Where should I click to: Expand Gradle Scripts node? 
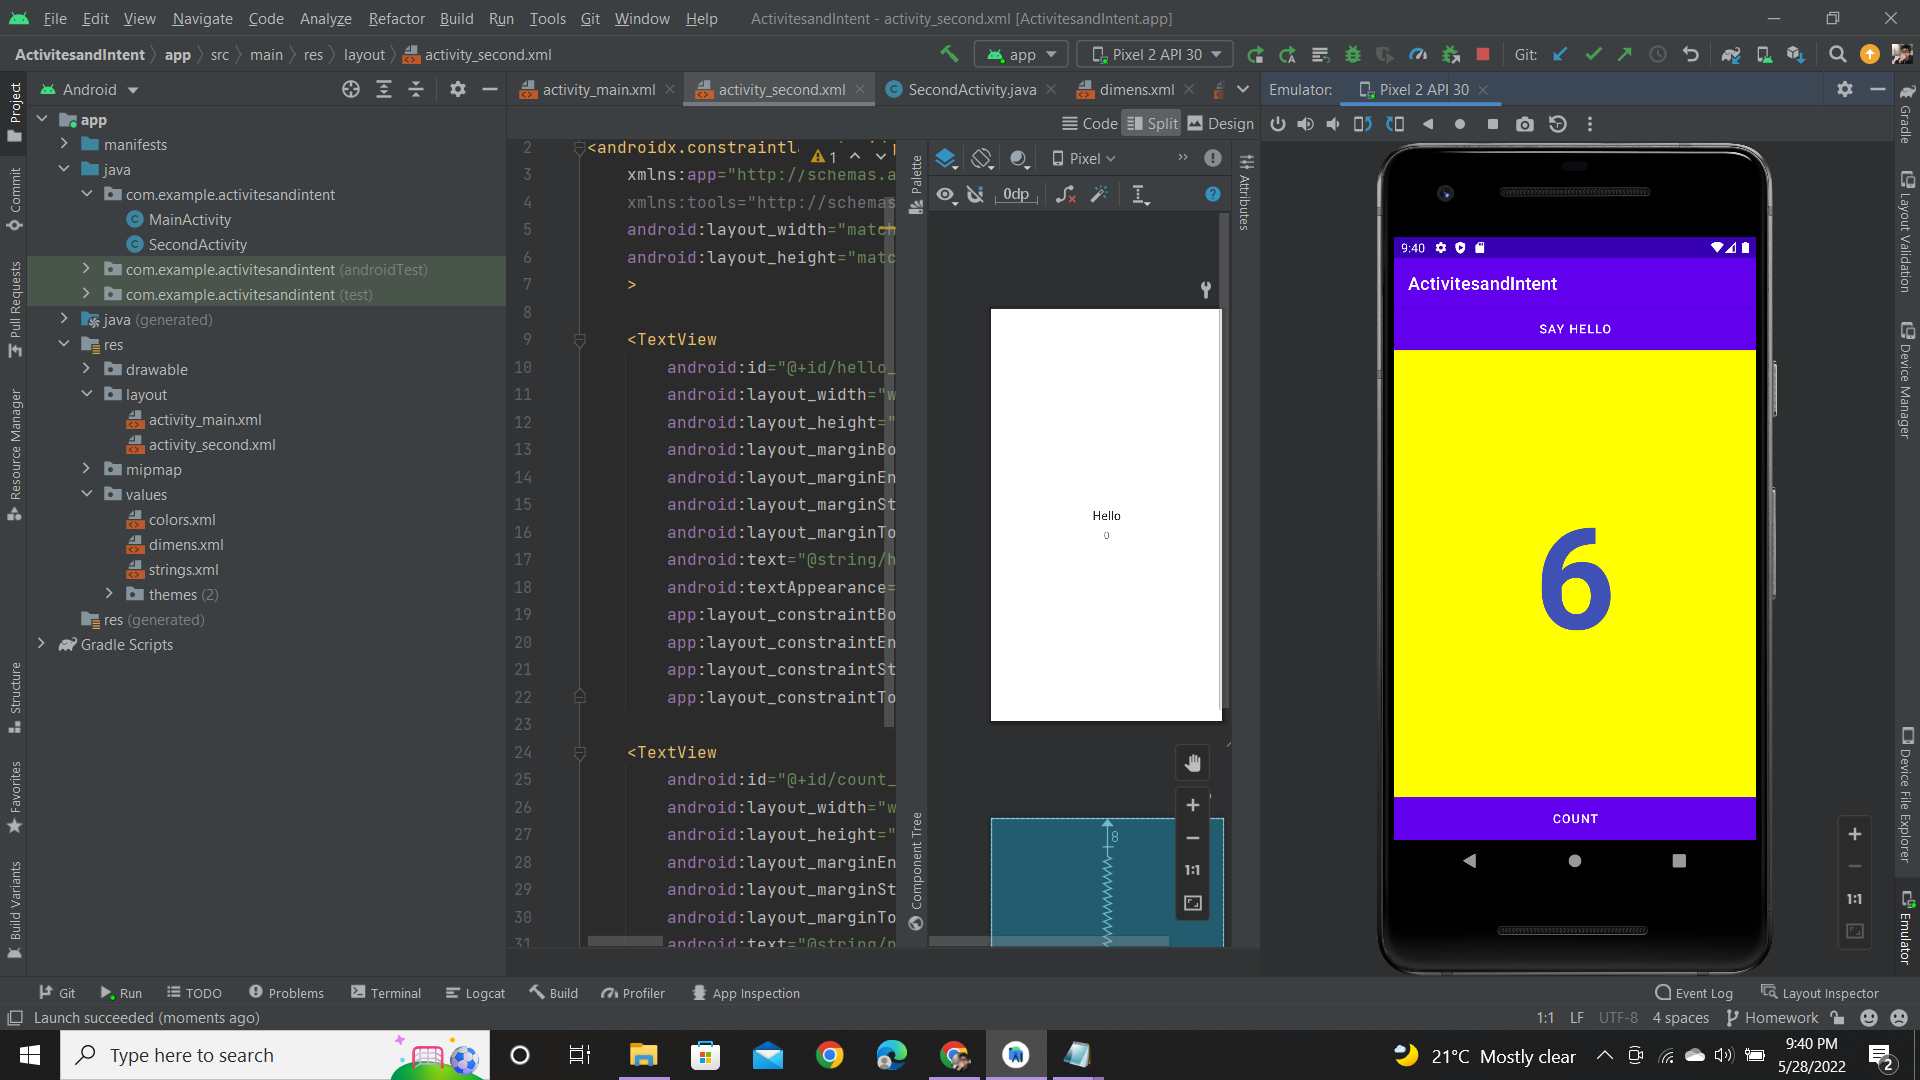pyautogui.click(x=41, y=644)
